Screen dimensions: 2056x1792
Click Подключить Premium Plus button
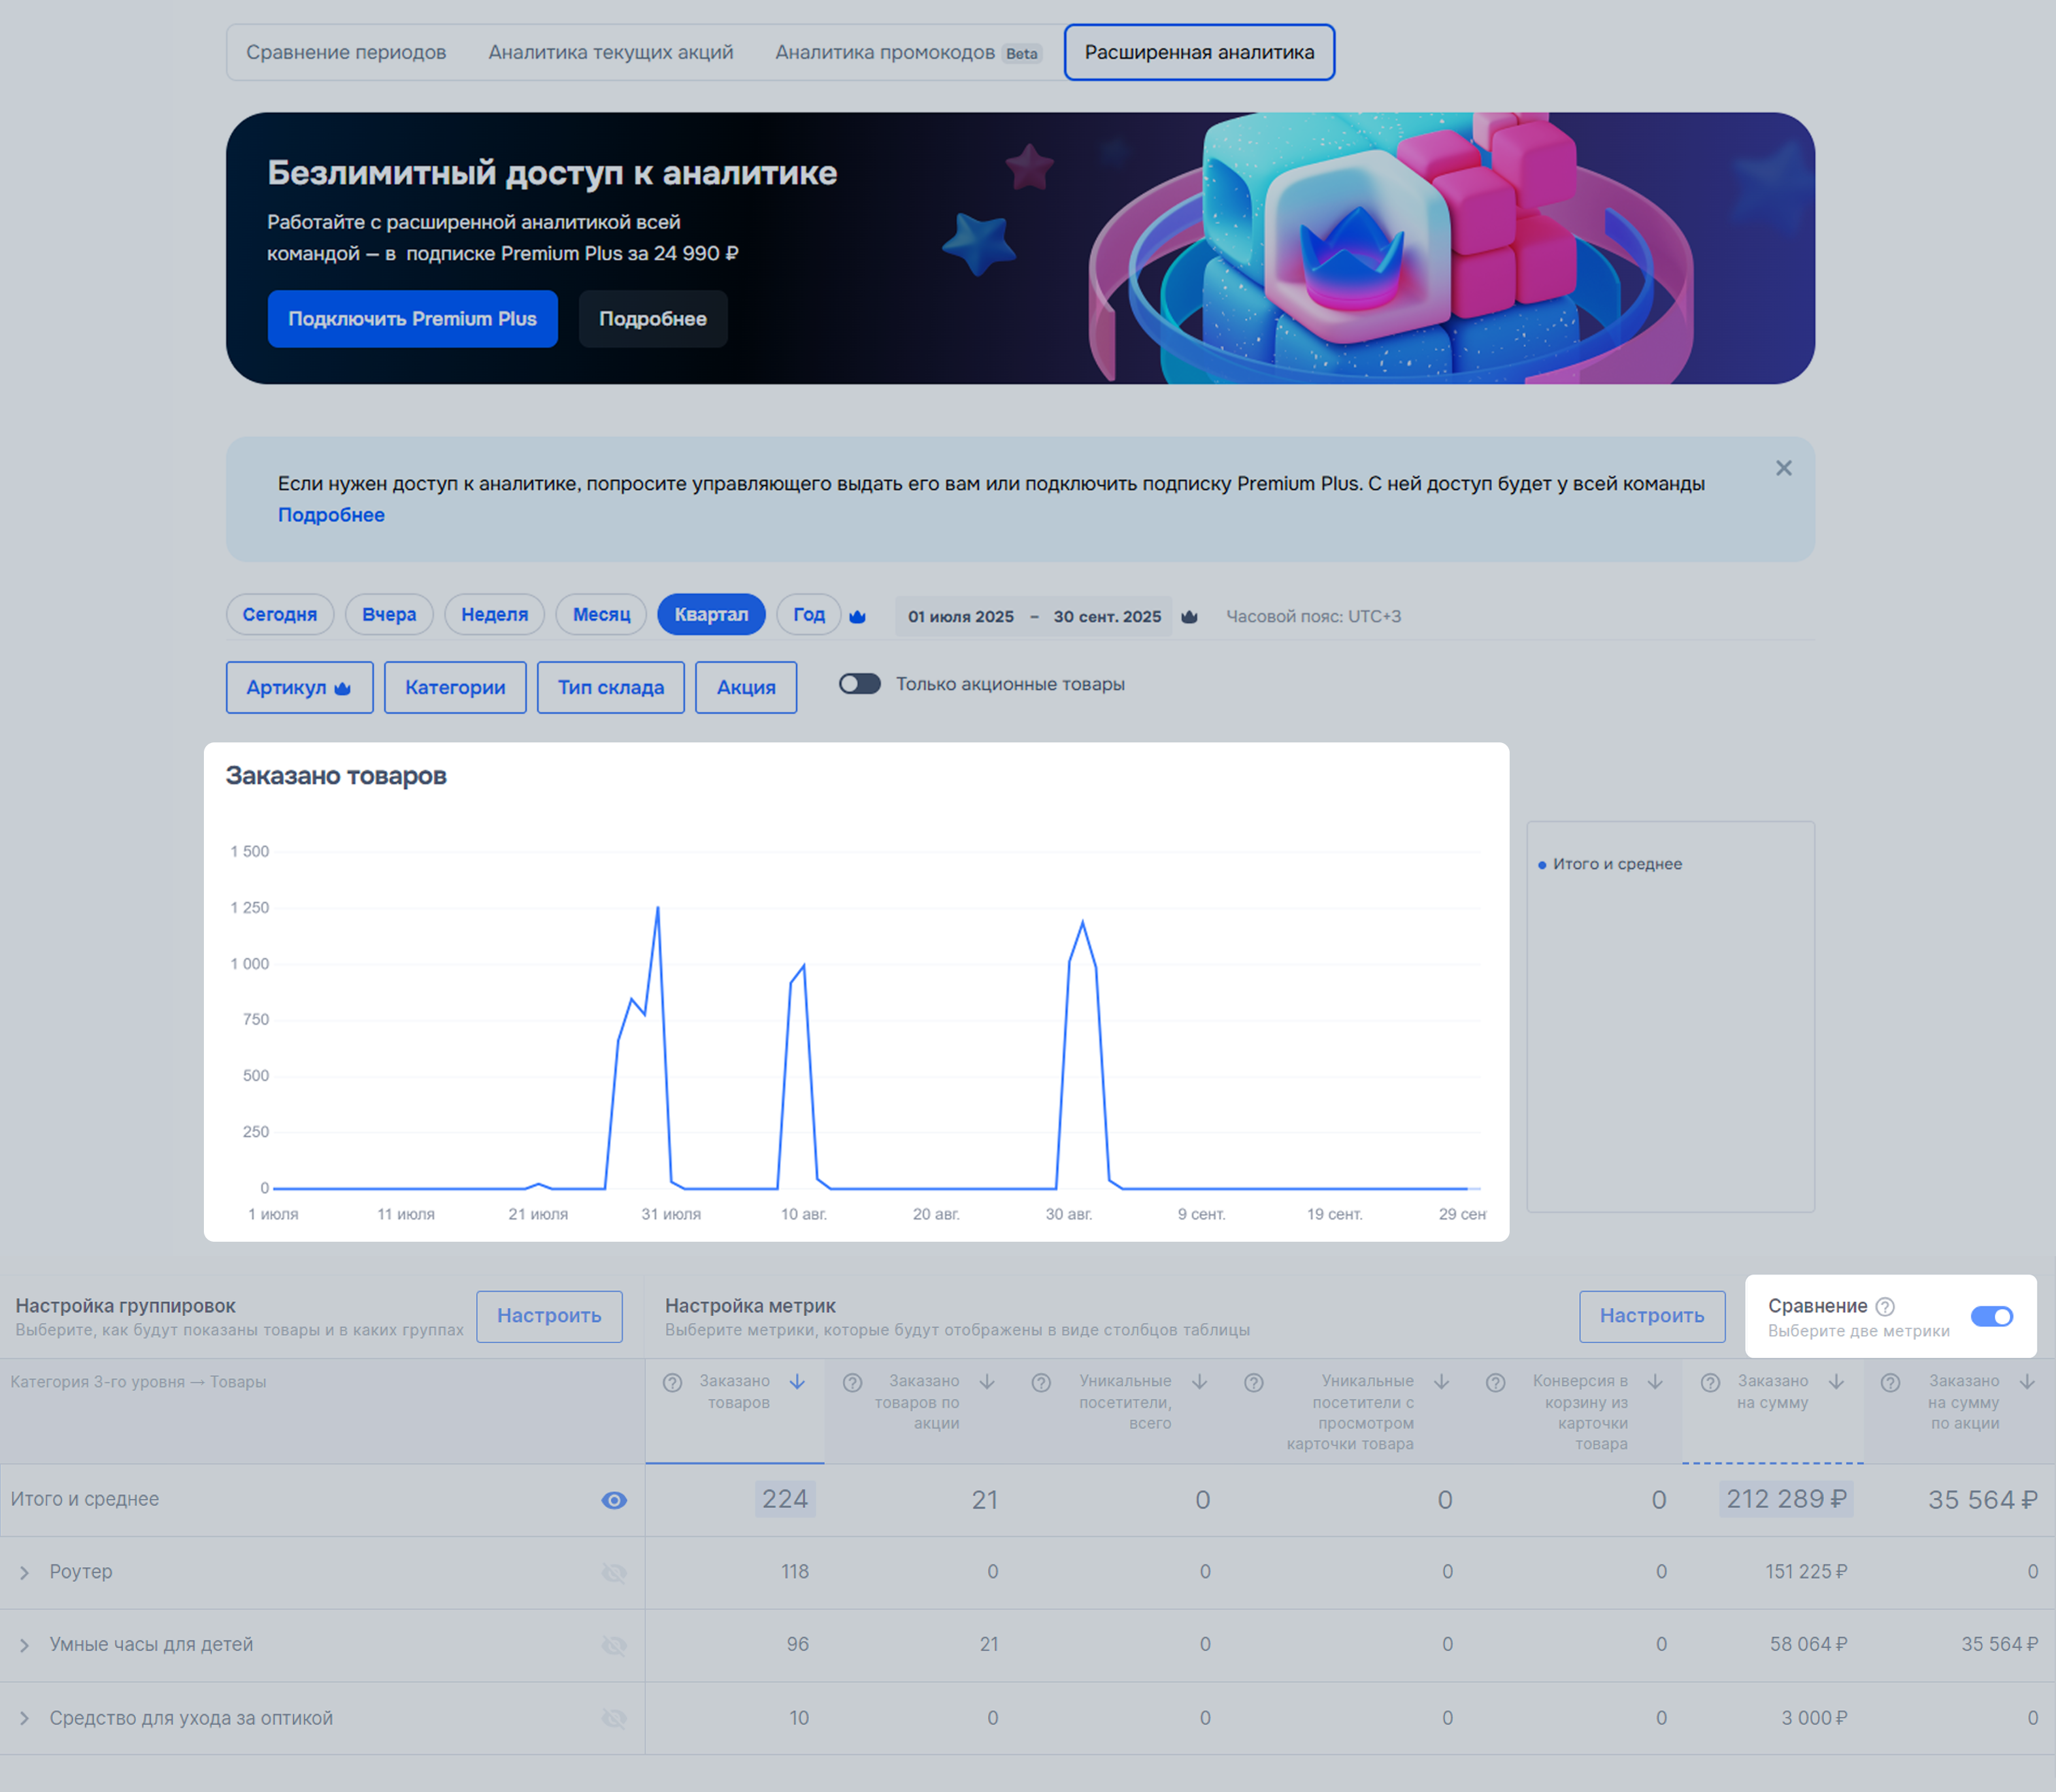pos(412,319)
